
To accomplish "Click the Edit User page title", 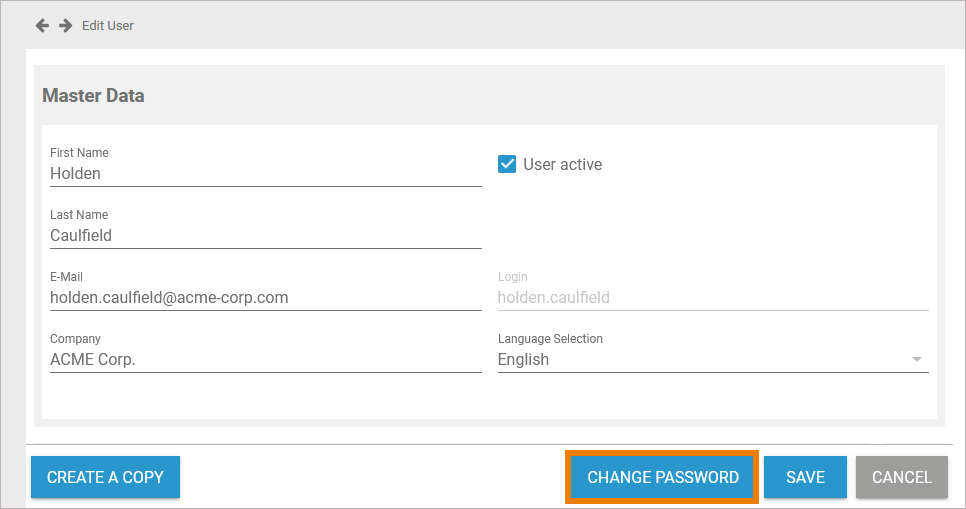I will coord(108,26).
